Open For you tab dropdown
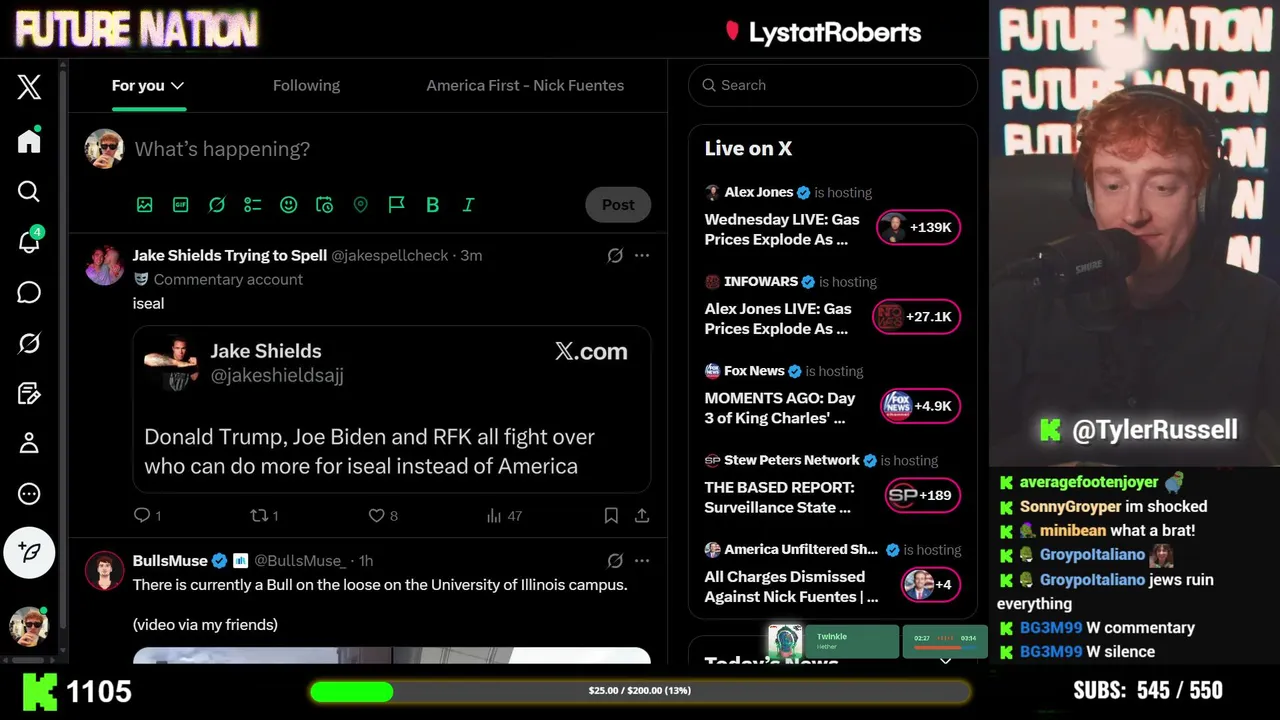The image size is (1280, 720). point(148,85)
